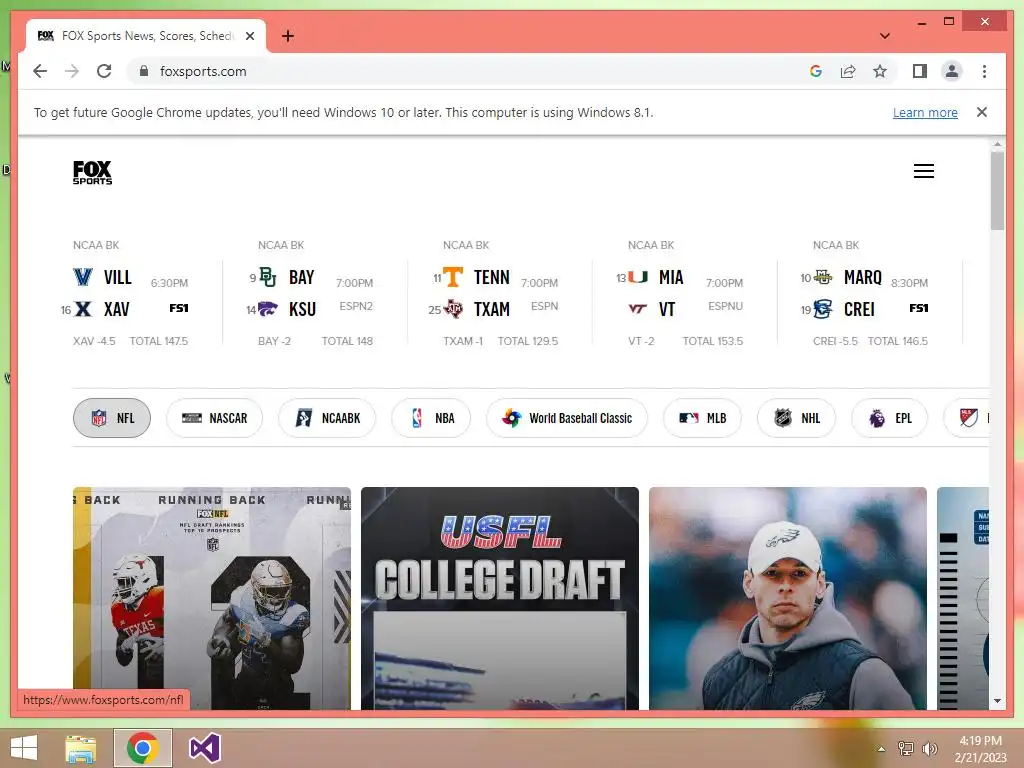Viewport: 1024px width, 768px height.
Task: Open the Eagles coach photo card
Action: point(788,598)
